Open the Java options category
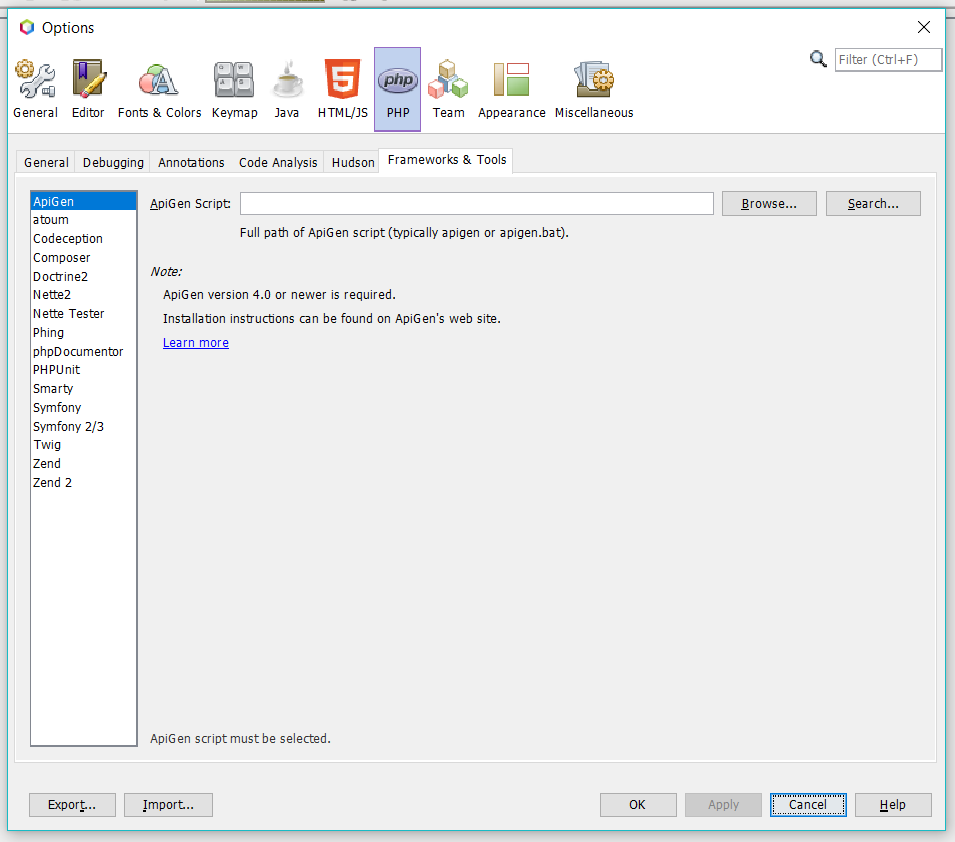Screen dimensions: 955x842 click(287, 89)
